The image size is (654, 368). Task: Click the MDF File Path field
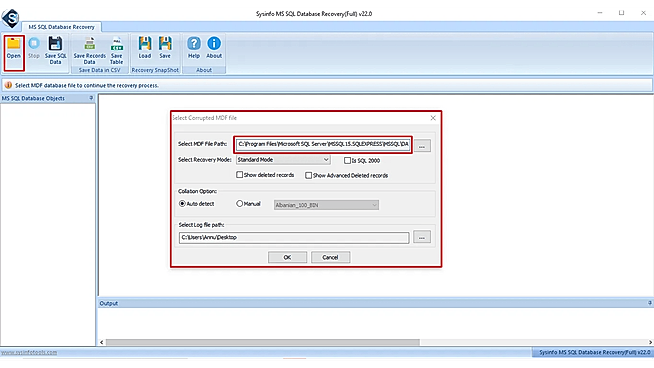click(323, 144)
